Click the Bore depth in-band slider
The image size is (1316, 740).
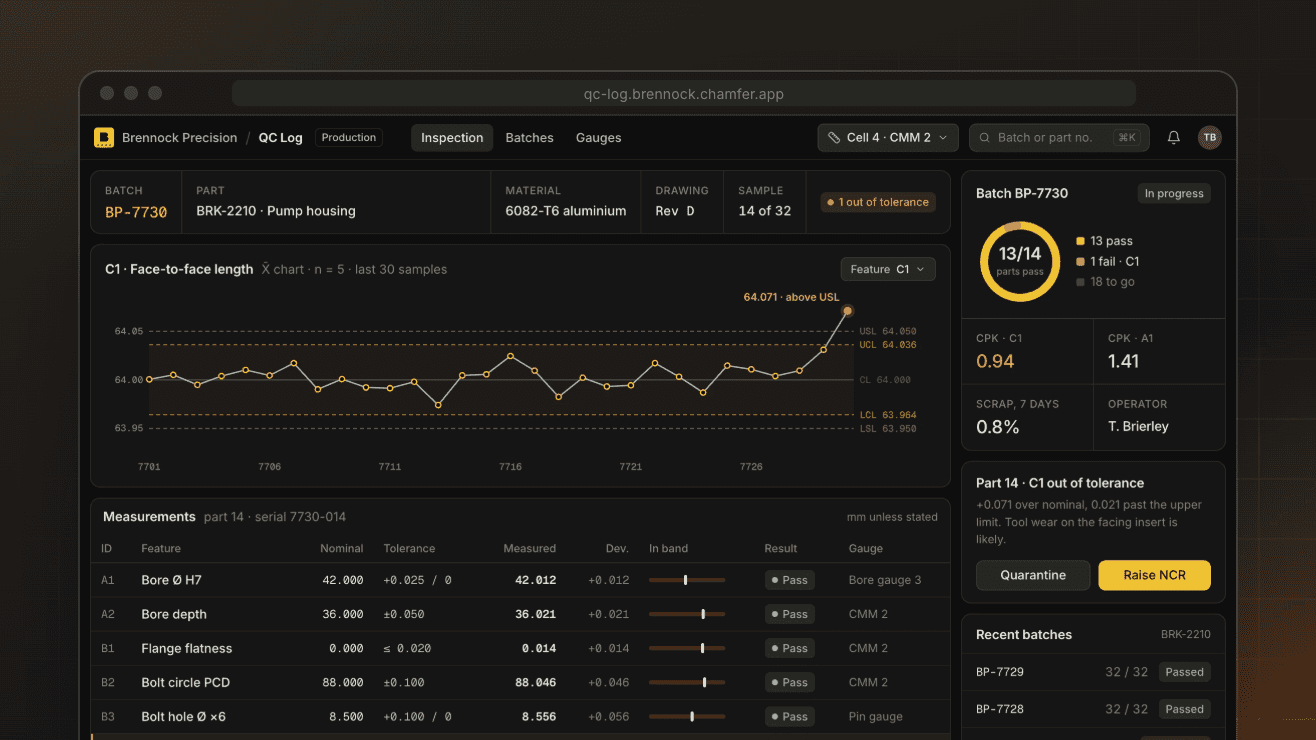(x=687, y=614)
